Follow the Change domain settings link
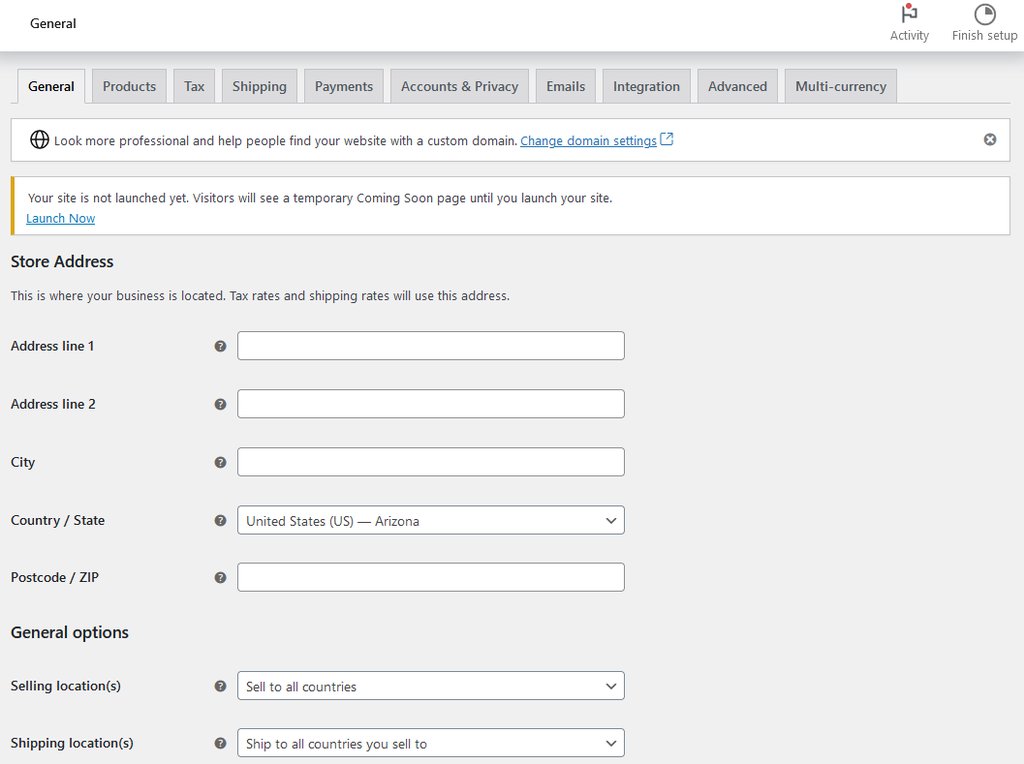Screen dimensions: 1024x764 click(588, 141)
